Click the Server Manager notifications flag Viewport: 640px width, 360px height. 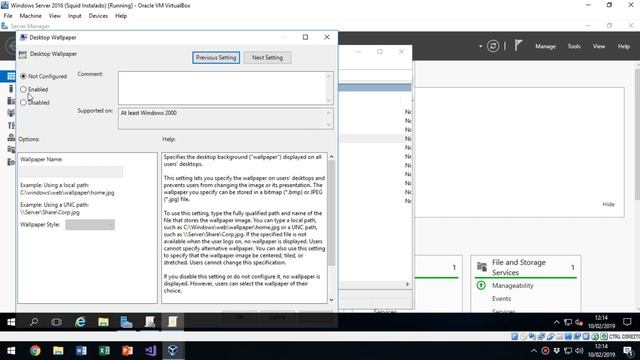pyautogui.click(x=518, y=45)
